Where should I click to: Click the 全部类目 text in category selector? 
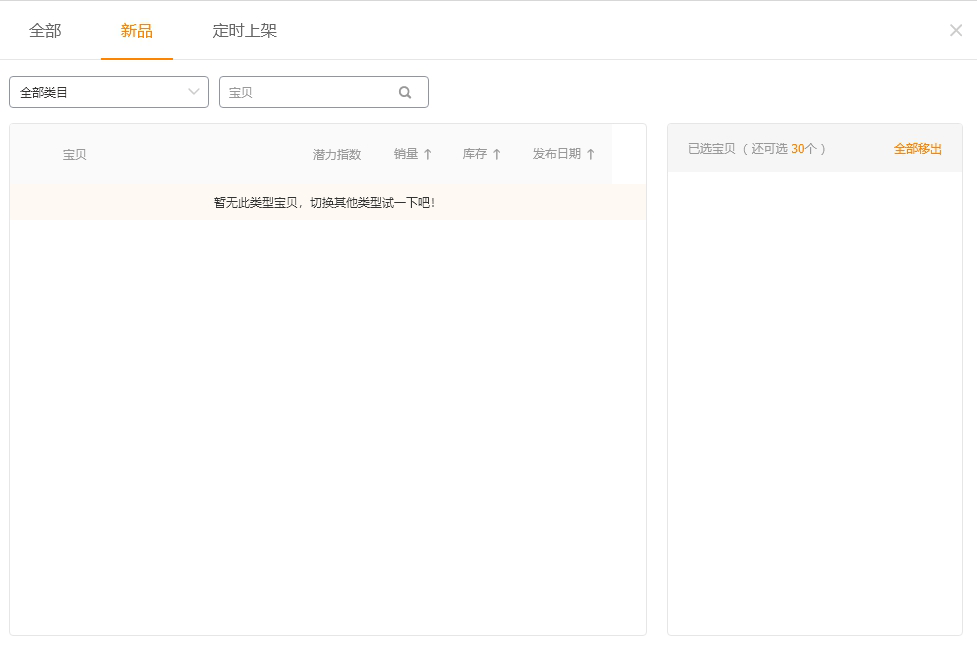(45, 92)
